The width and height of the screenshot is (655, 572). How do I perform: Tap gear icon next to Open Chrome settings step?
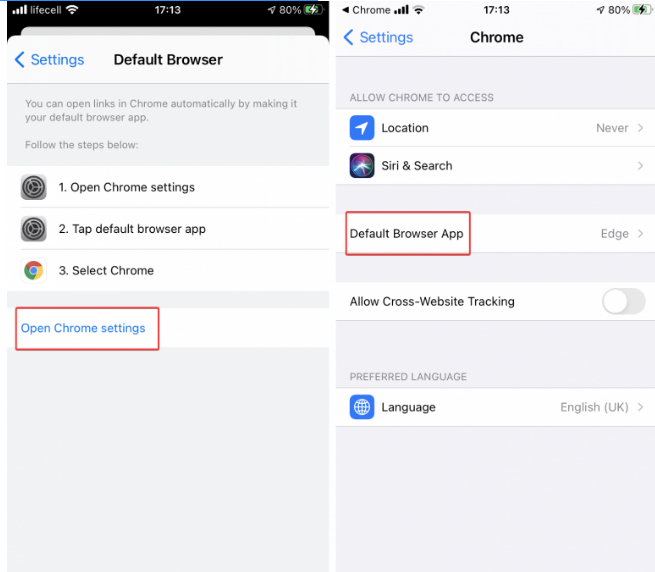point(33,187)
